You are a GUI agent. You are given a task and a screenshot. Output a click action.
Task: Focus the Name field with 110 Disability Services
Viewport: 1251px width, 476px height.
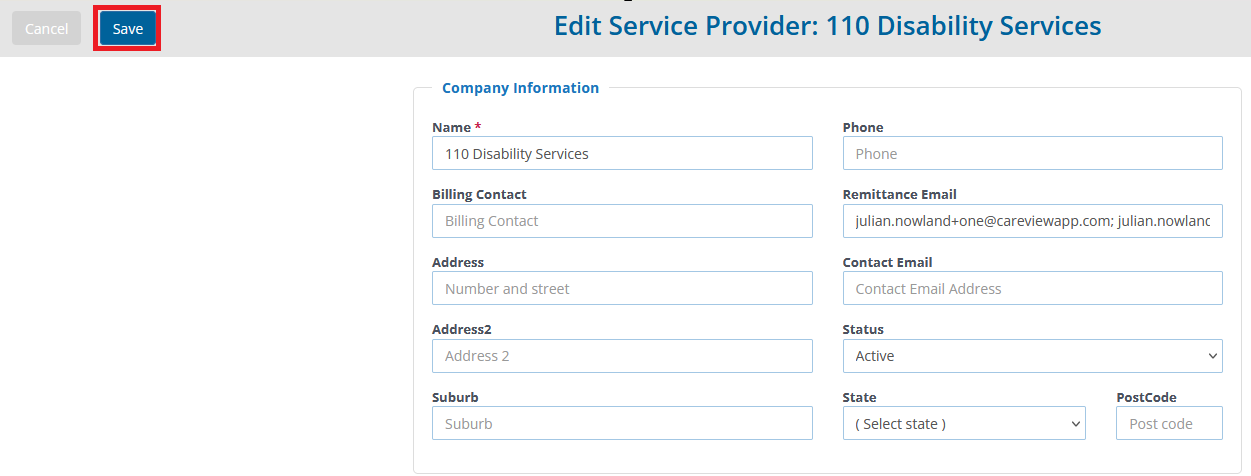click(622, 154)
